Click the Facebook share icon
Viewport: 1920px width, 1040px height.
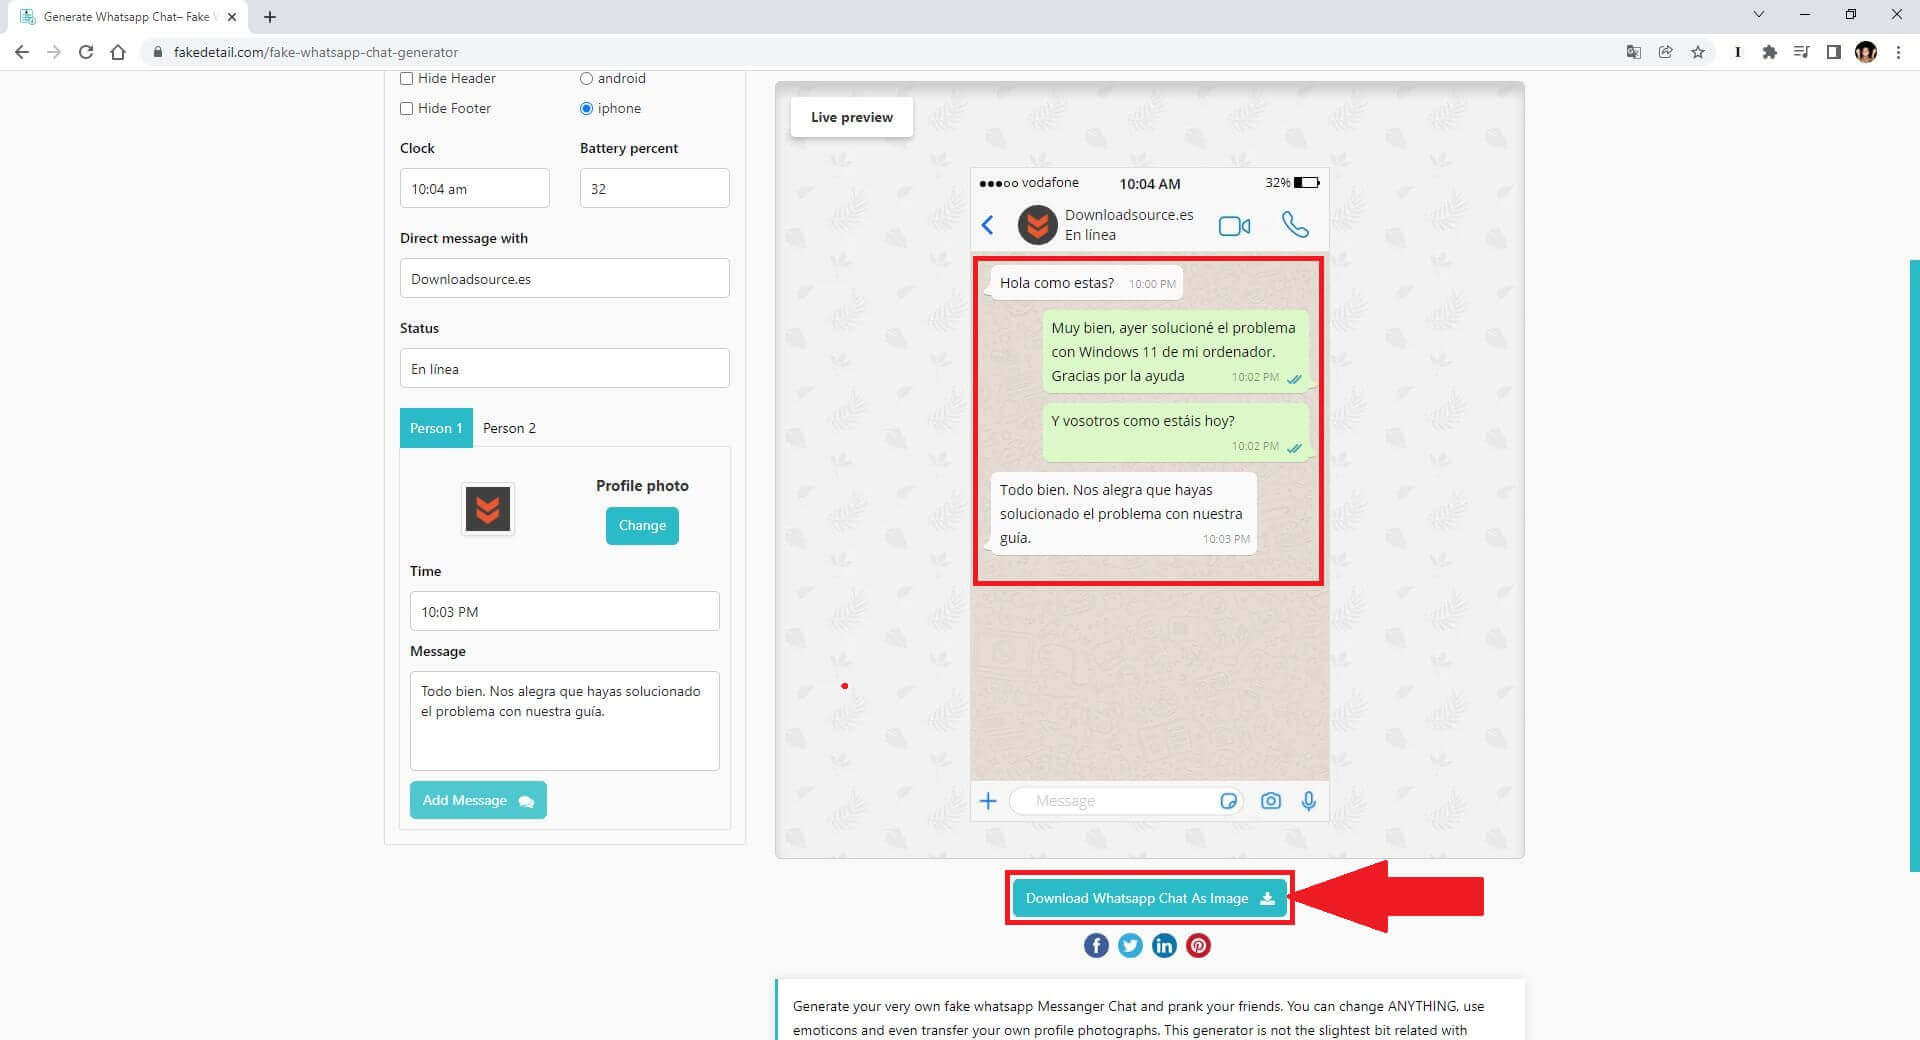point(1096,945)
